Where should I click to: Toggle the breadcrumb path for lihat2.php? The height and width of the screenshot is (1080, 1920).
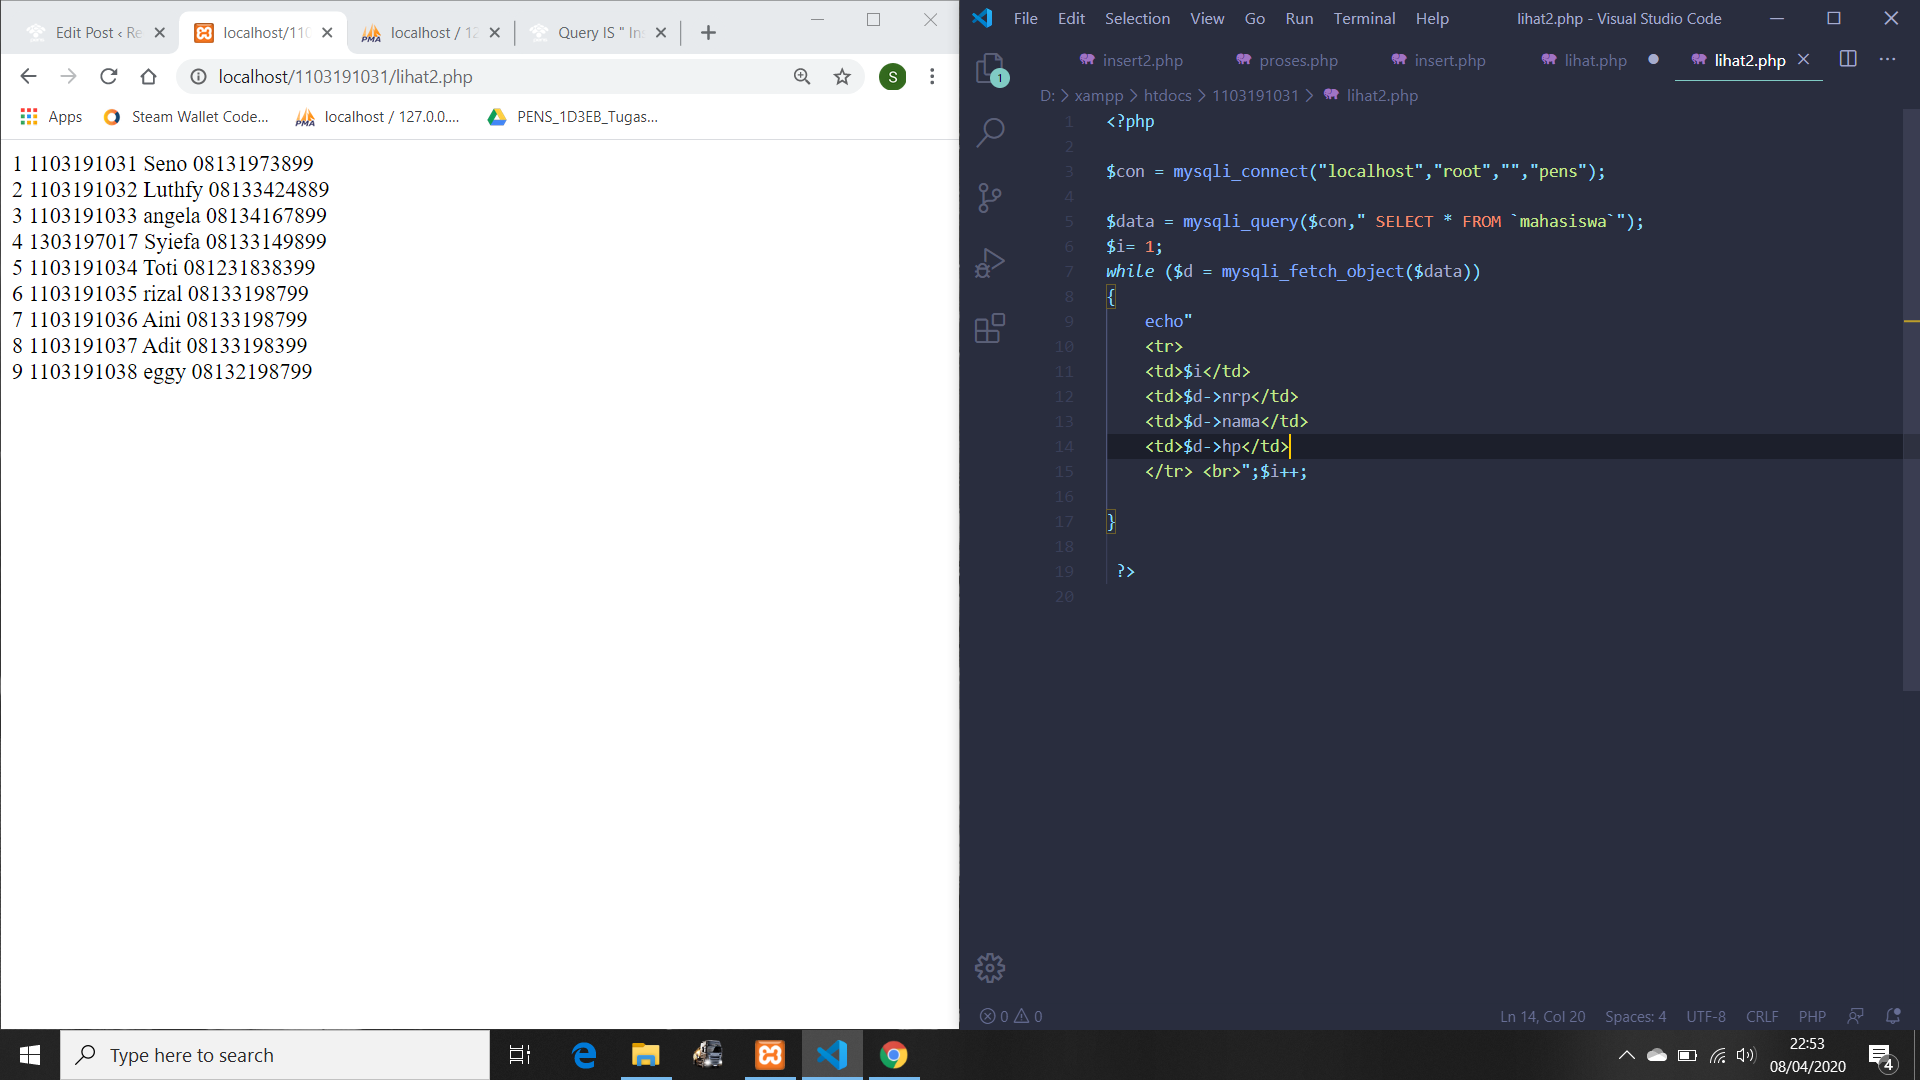point(1382,95)
